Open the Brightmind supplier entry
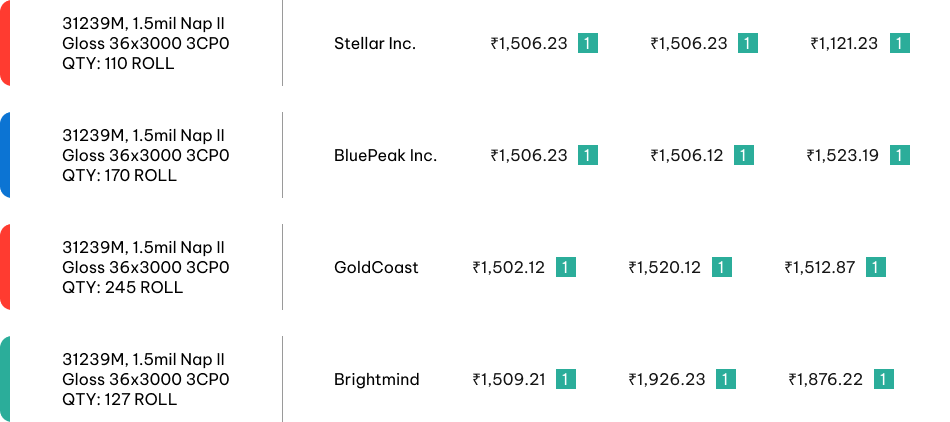950x422 pixels. [376, 380]
